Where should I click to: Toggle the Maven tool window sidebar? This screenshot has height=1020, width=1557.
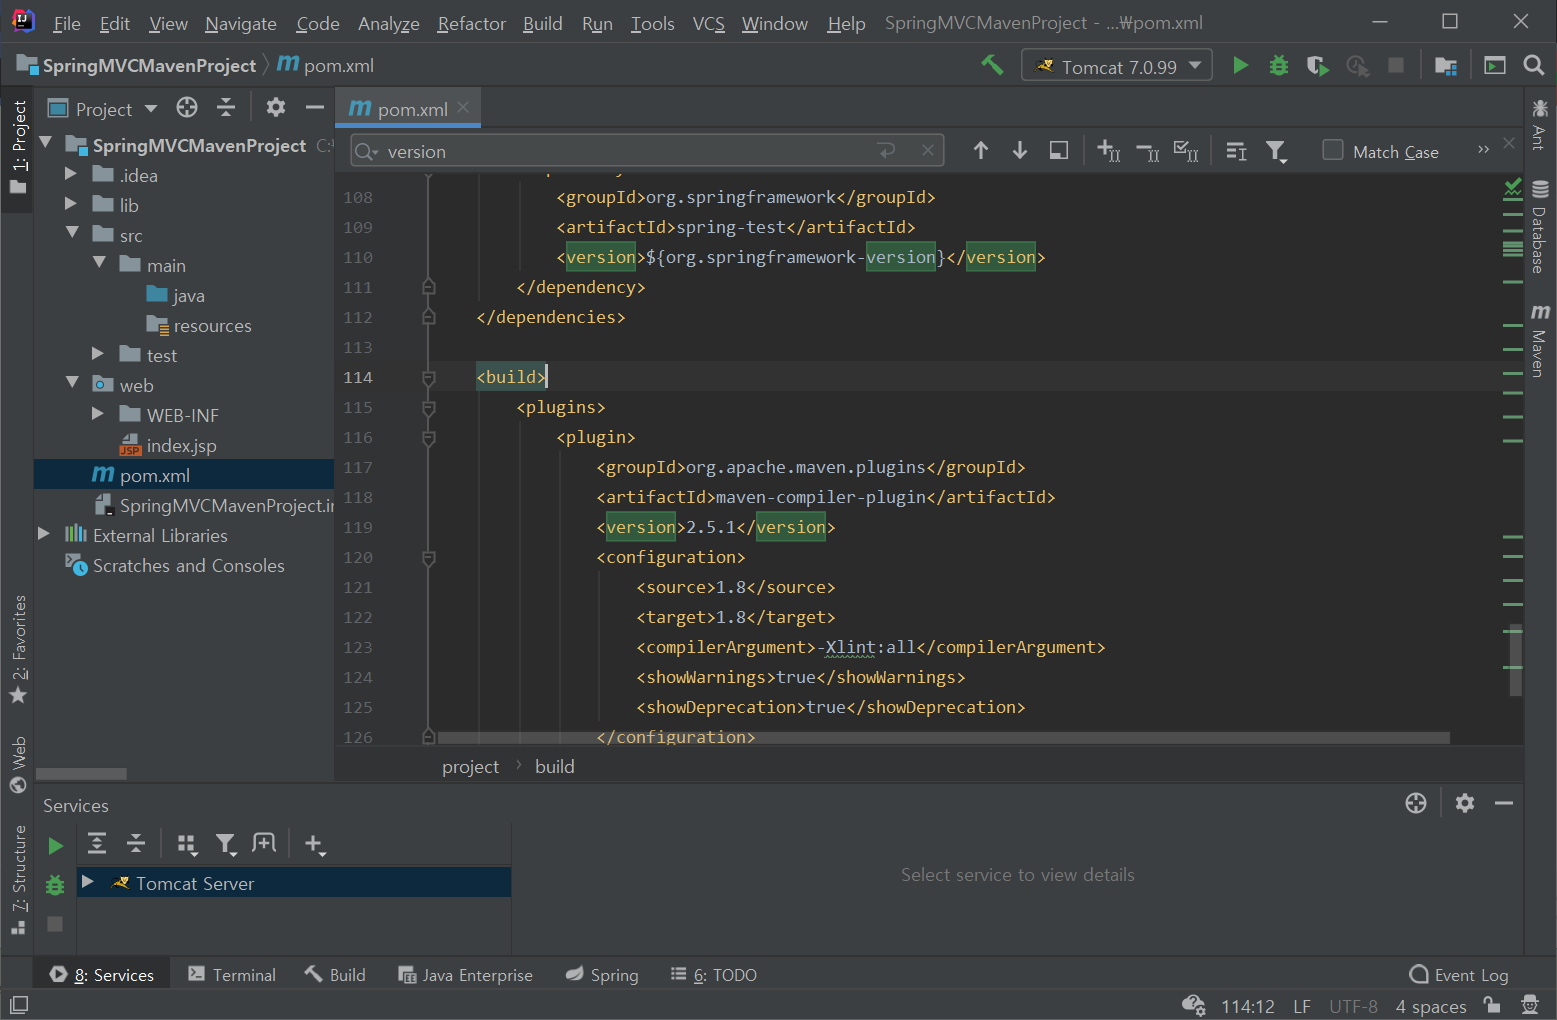click(1539, 342)
